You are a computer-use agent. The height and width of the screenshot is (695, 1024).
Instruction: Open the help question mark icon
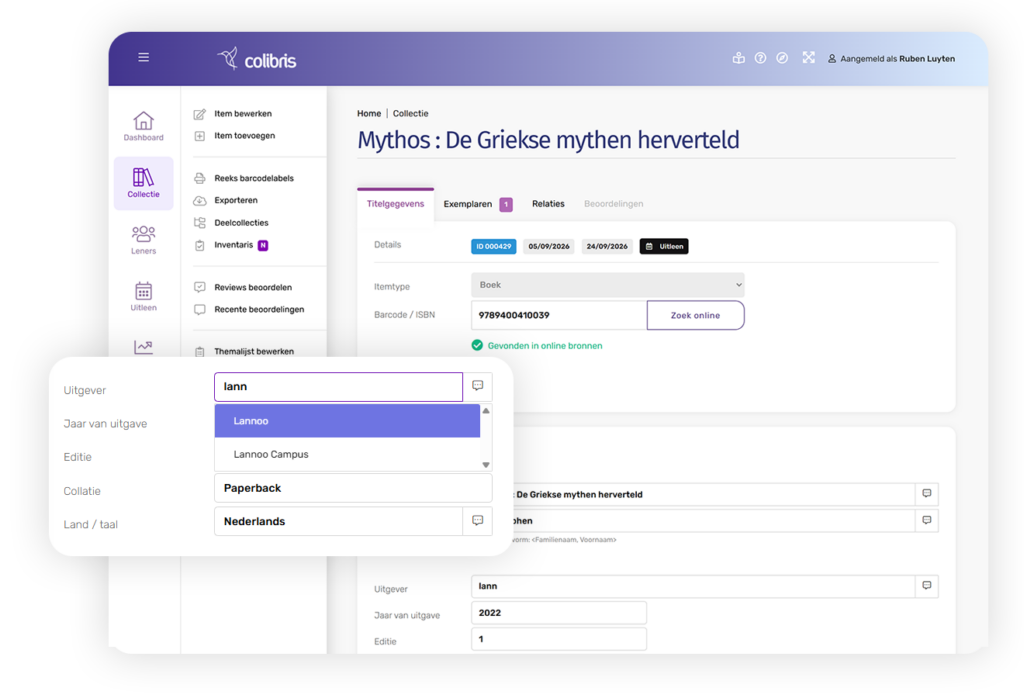pos(760,58)
